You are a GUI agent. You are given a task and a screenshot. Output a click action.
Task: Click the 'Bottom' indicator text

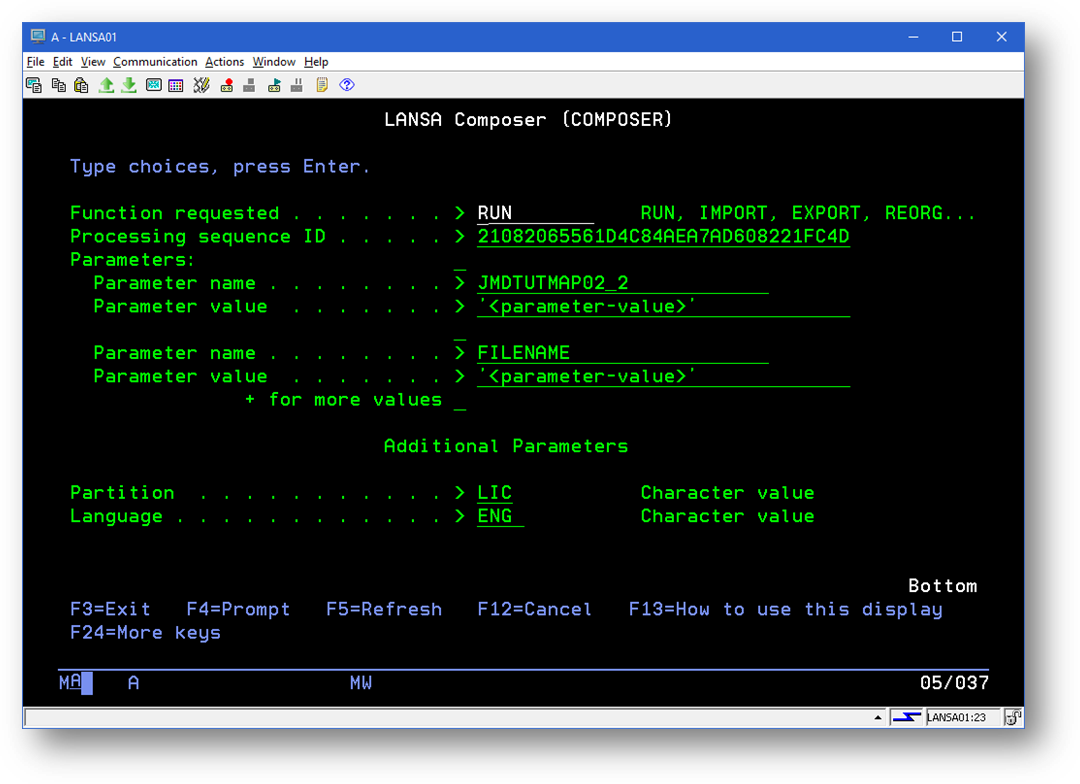[942, 586]
